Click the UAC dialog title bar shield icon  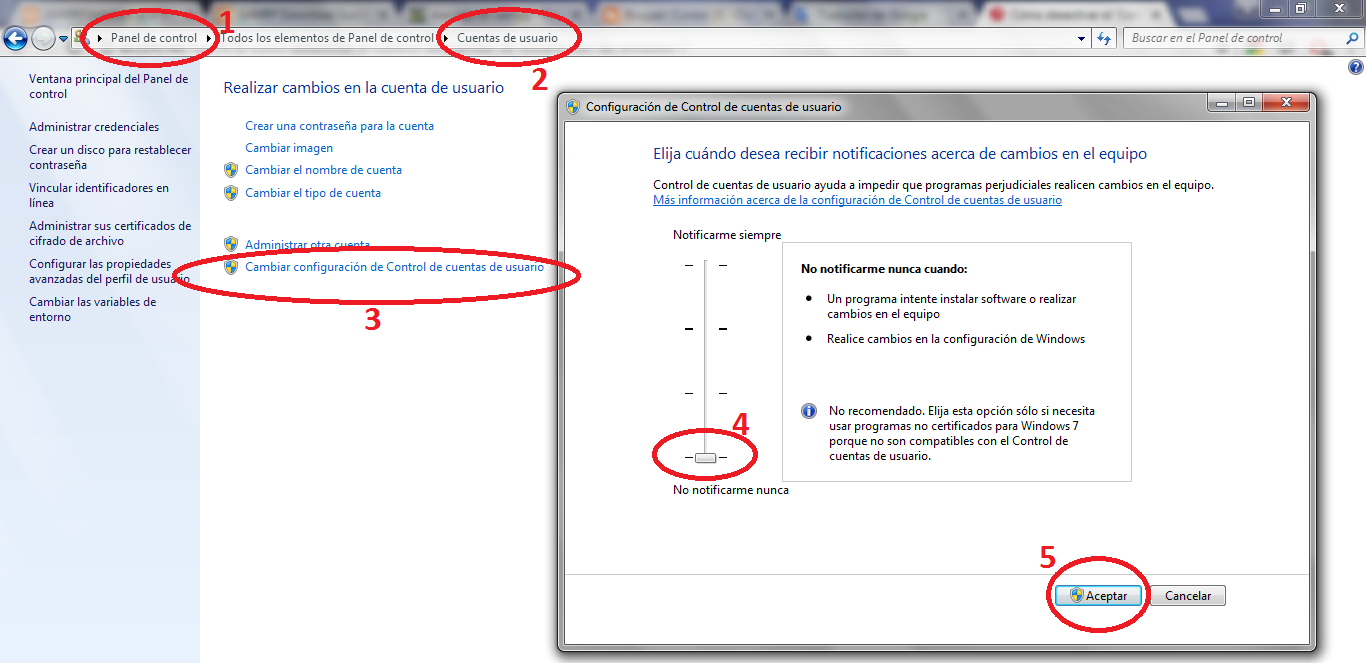[573, 107]
